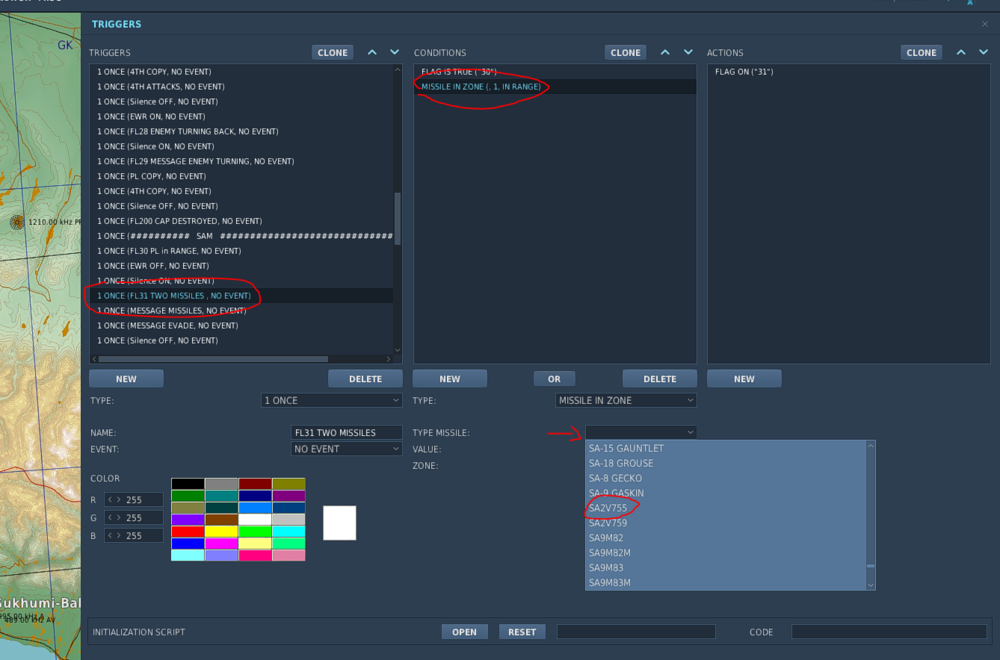Select SA2V759 missile type
The height and width of the screenshot is (660, 1000).
click(x=726, y=523)
